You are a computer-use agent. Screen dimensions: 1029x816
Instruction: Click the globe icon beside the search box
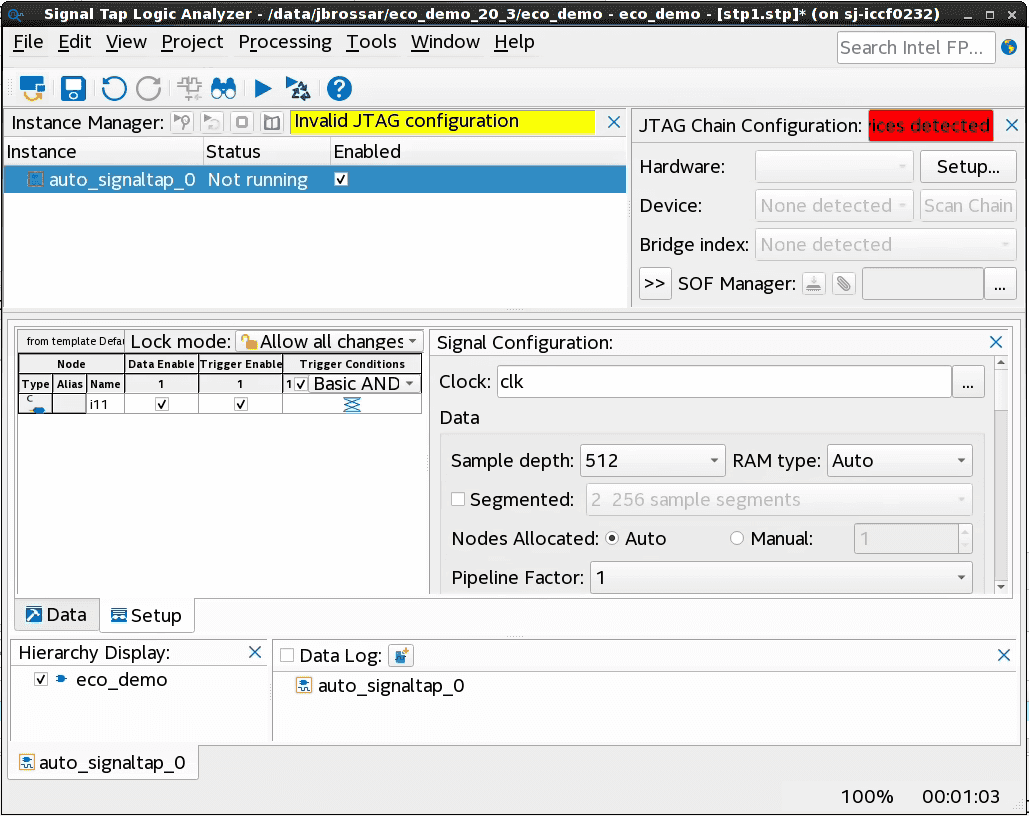click(1008, 47)
